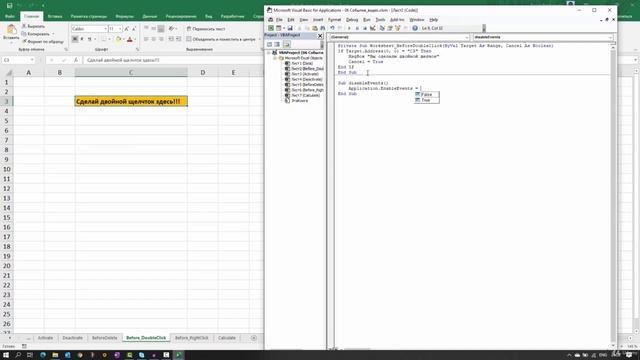
Task: Close the Project - VBAProject panel
Action: click(320, 36)
